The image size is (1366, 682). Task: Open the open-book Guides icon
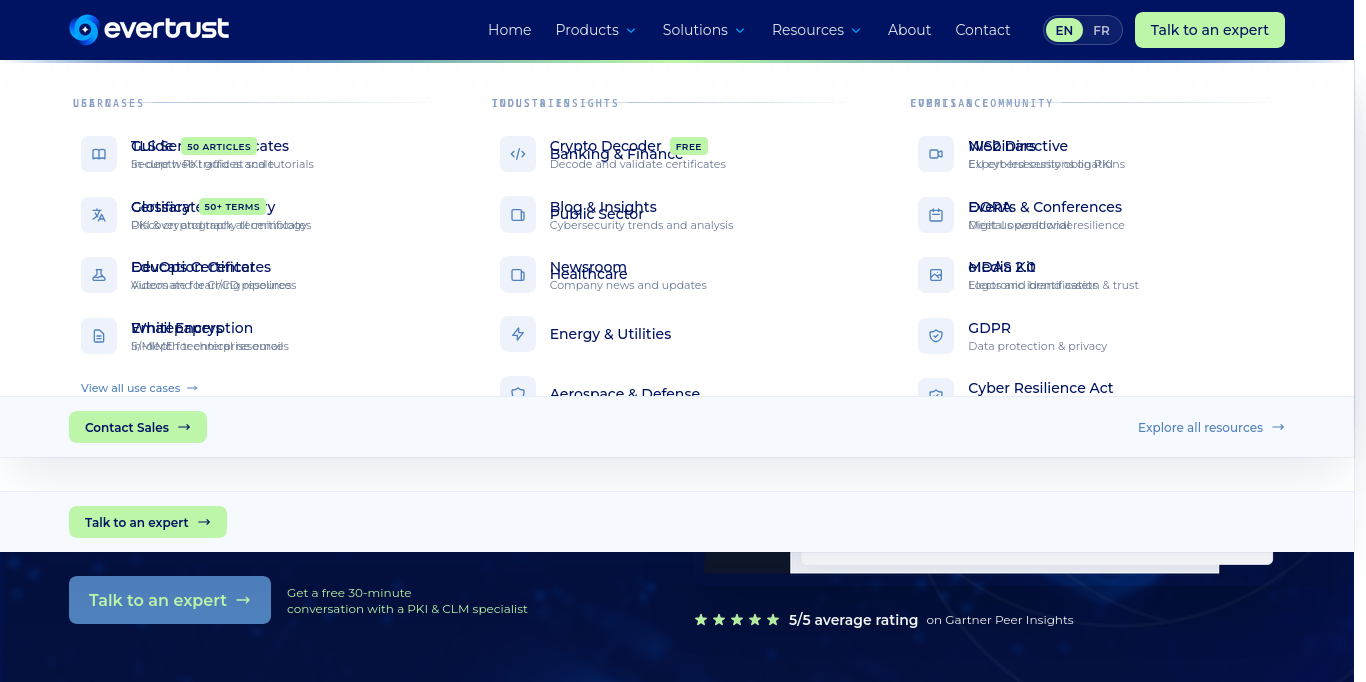99,154
